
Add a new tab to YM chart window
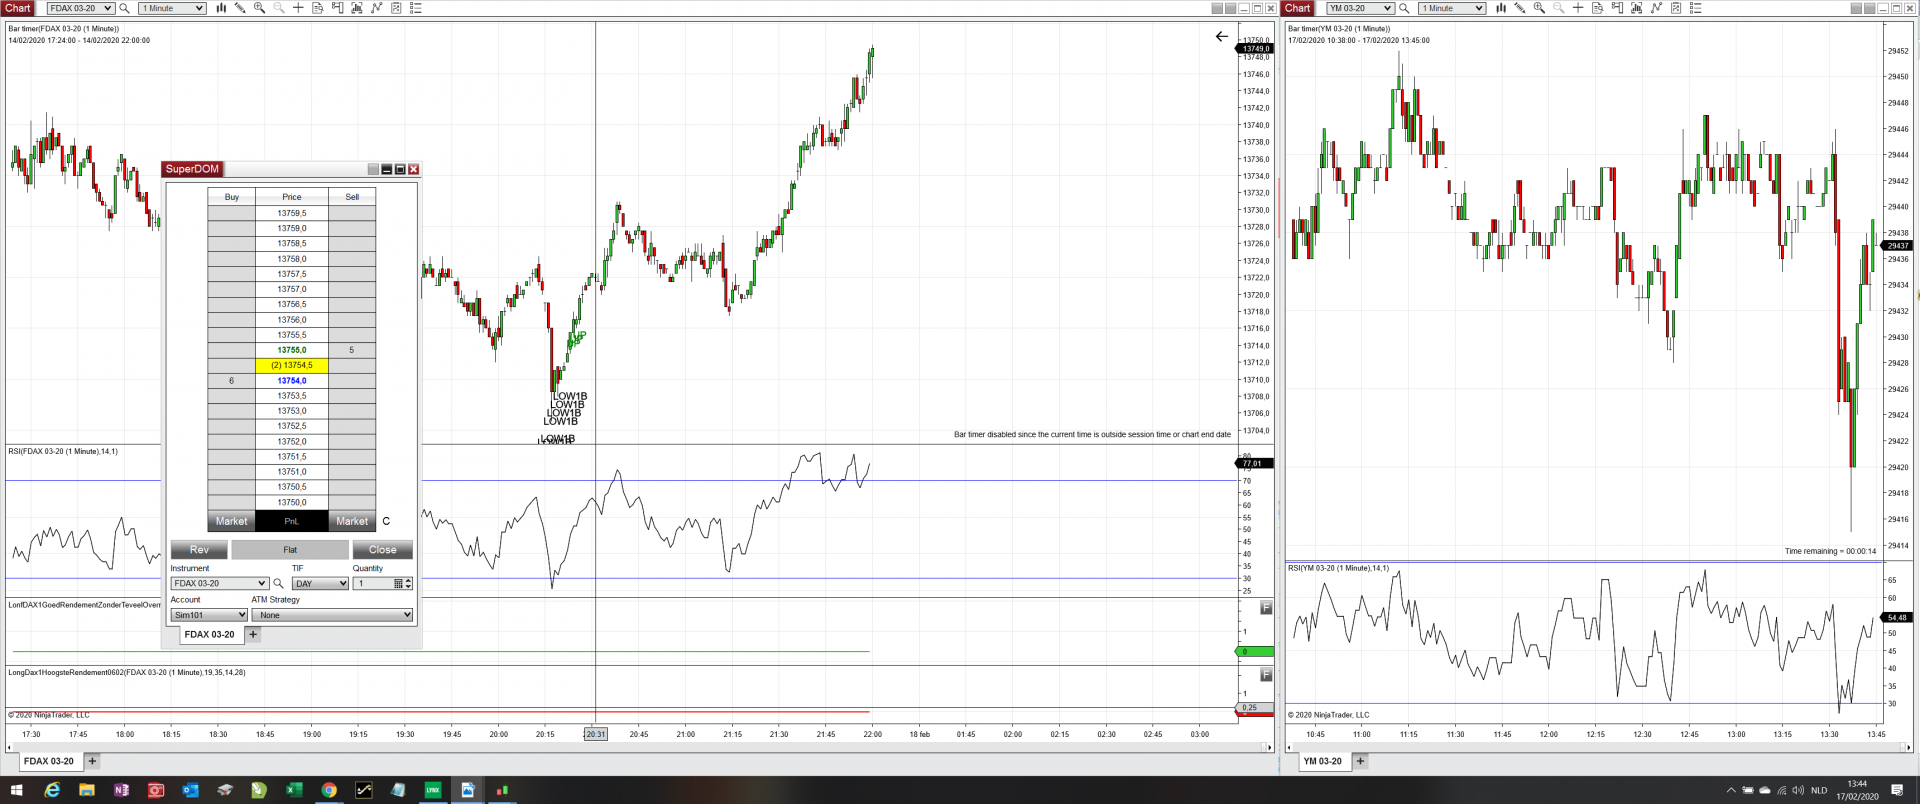tap(1360, 761)
